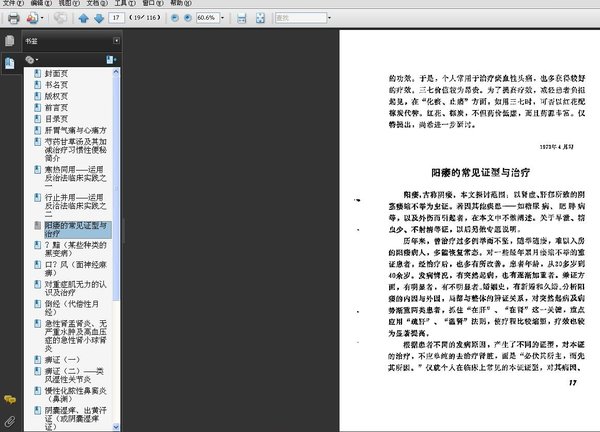The width and height of the screenshot is (600, 432).
Task: Select the 行止并用 bookmark
Action: point(76,206)
